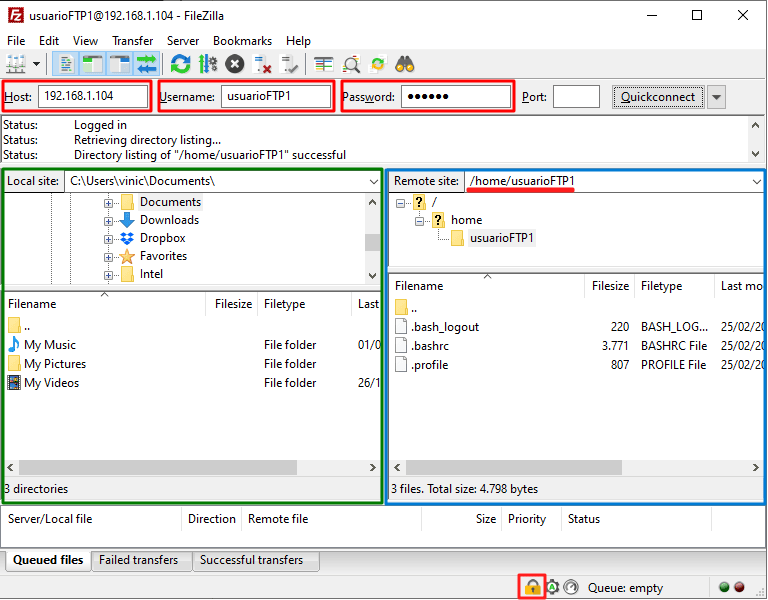
Task: Open the Edit menu
Action: (x=49, y=41)
